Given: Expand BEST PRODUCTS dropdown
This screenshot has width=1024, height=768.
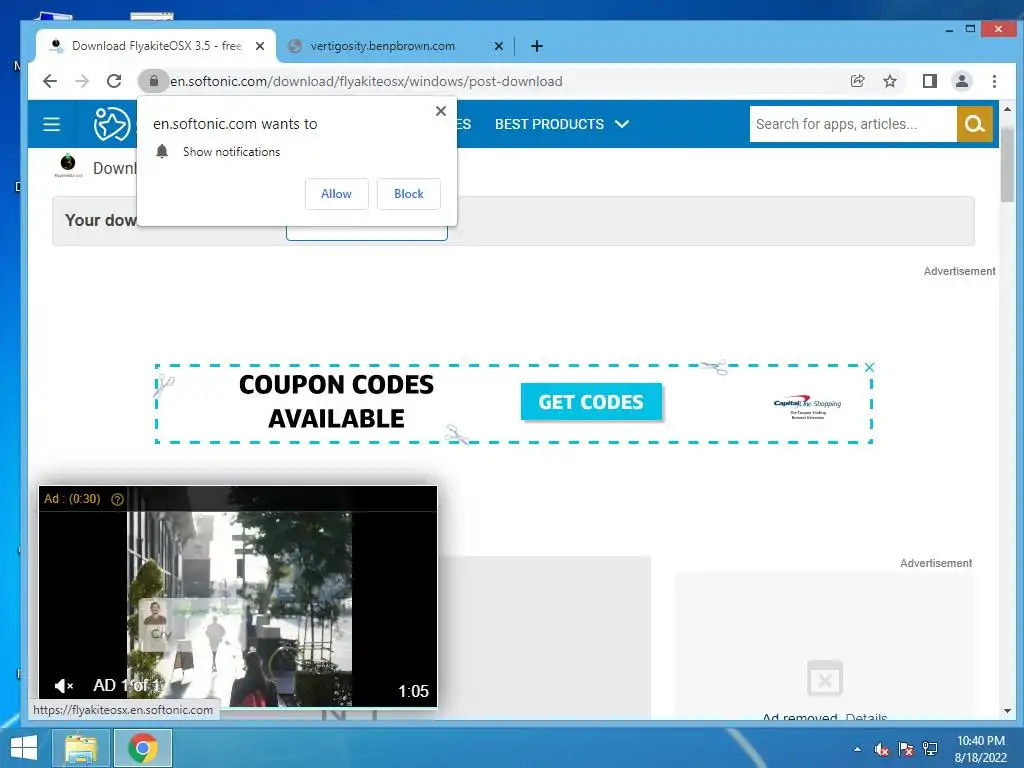Looking at the screenshot, I should [x=562, y=124].
